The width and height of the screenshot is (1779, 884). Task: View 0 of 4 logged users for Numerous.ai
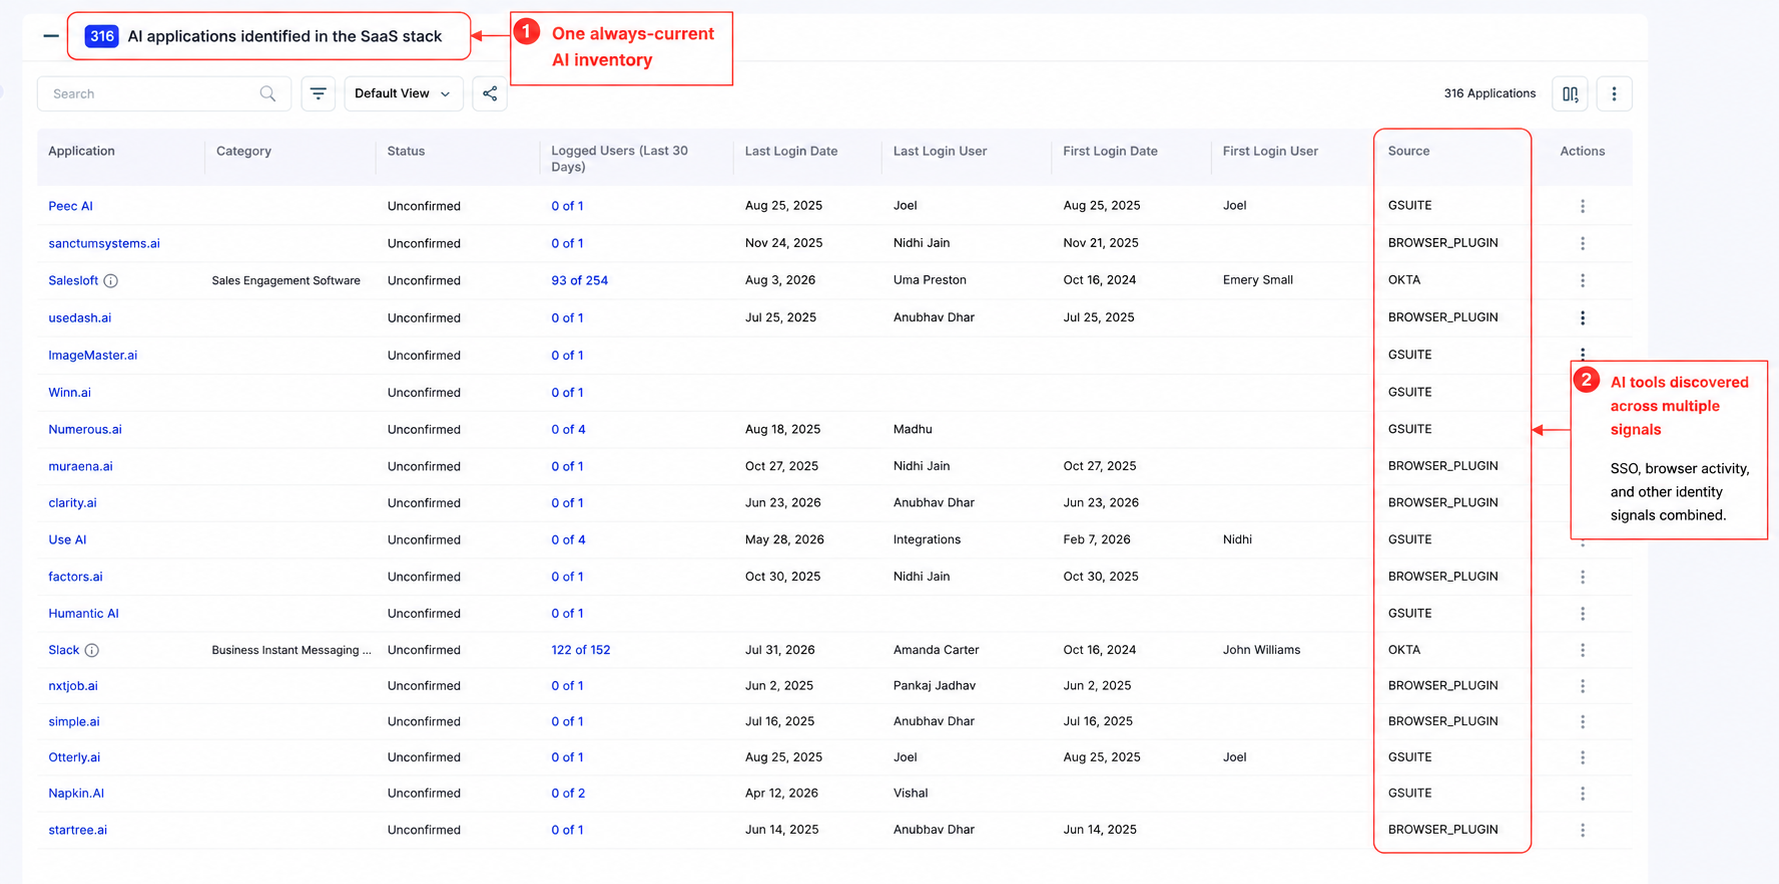point(568,430)
